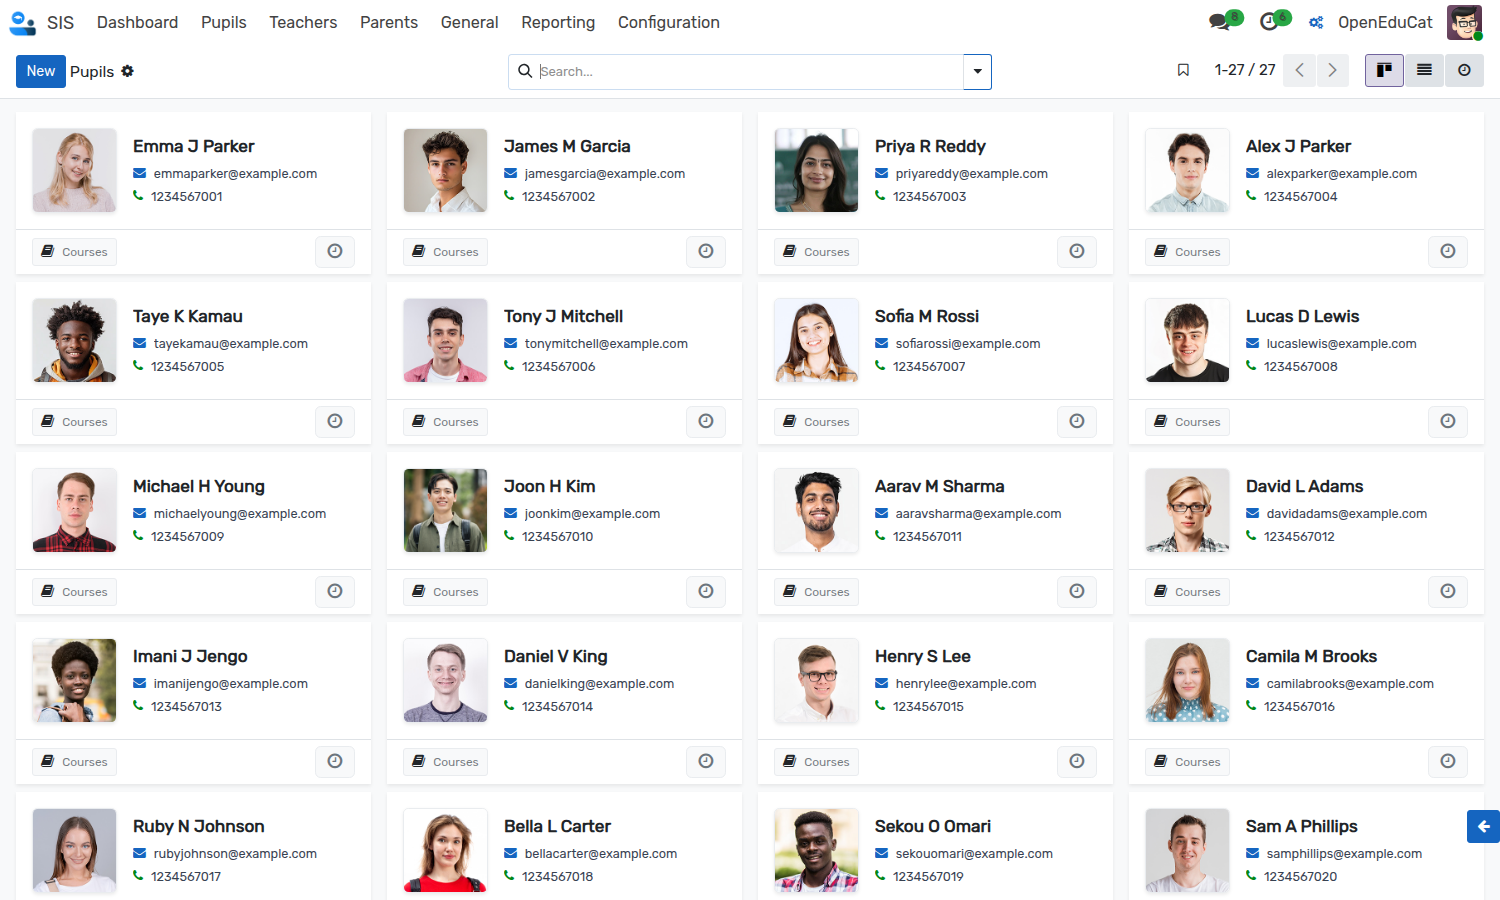The image size is (1500, 900).
Task: Open activity clock on Imani J Jengo card
Action: tap(335, 762)
